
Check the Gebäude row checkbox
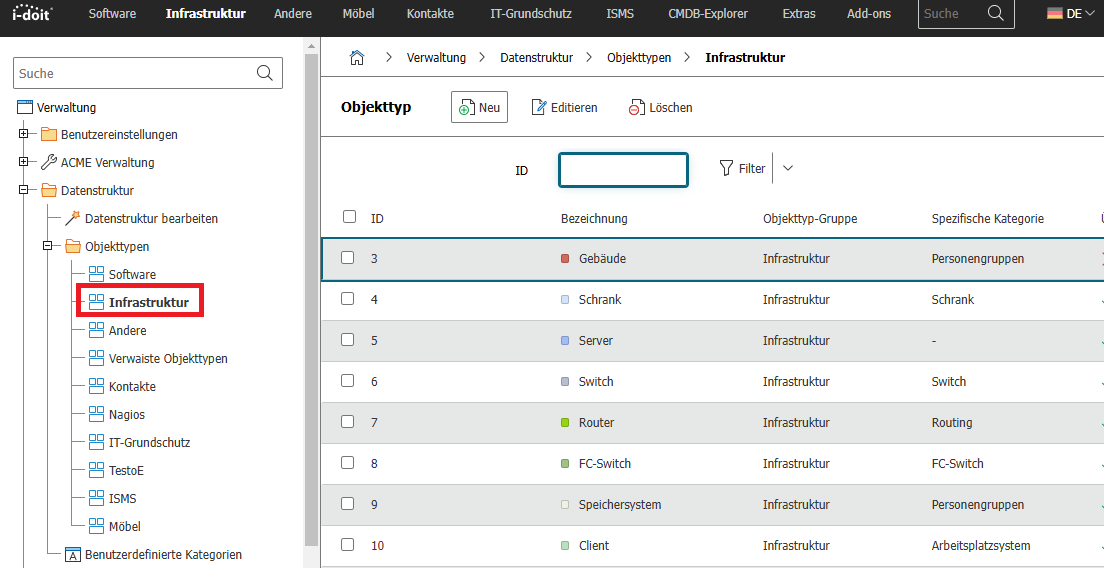[348, 258]
